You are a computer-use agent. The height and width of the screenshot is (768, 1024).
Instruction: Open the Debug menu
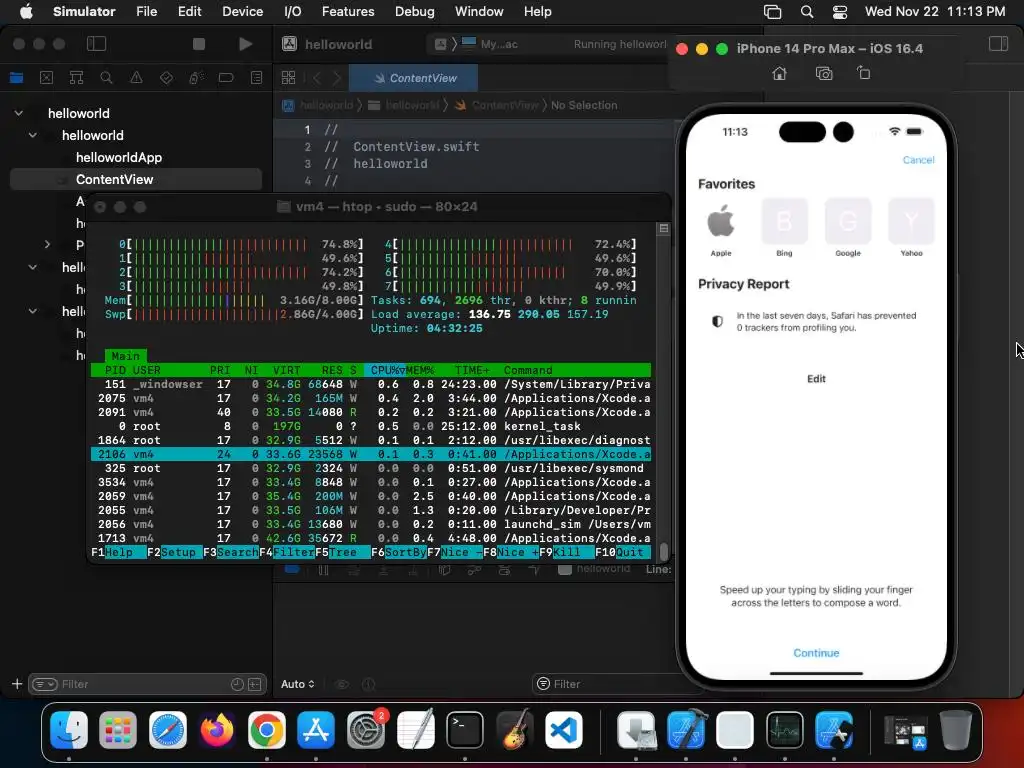415,11
